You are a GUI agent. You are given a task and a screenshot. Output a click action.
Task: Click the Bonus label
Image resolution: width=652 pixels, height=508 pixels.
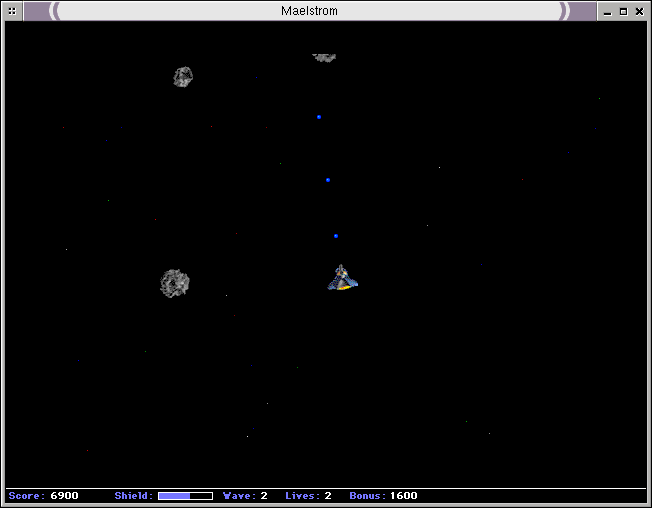tap(367, 496)
